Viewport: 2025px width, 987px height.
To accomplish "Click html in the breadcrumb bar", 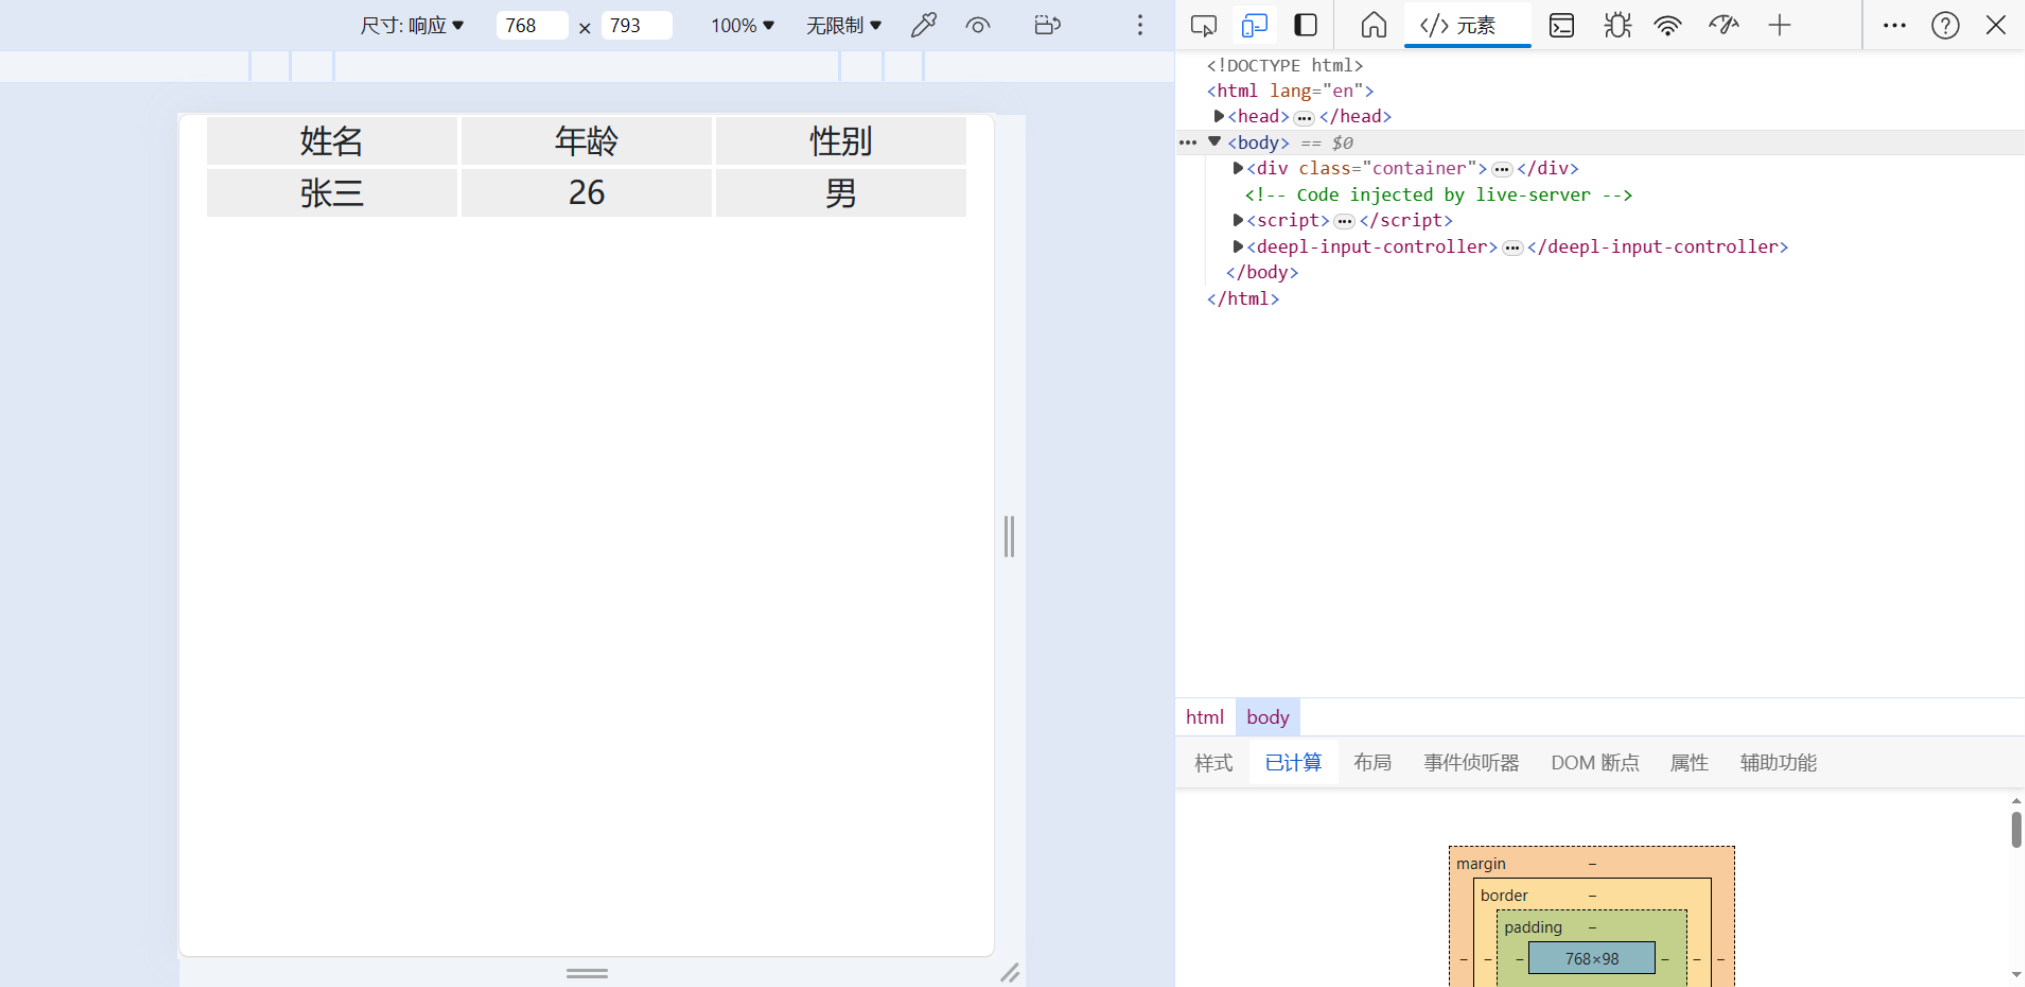I will coord(1205,717).
